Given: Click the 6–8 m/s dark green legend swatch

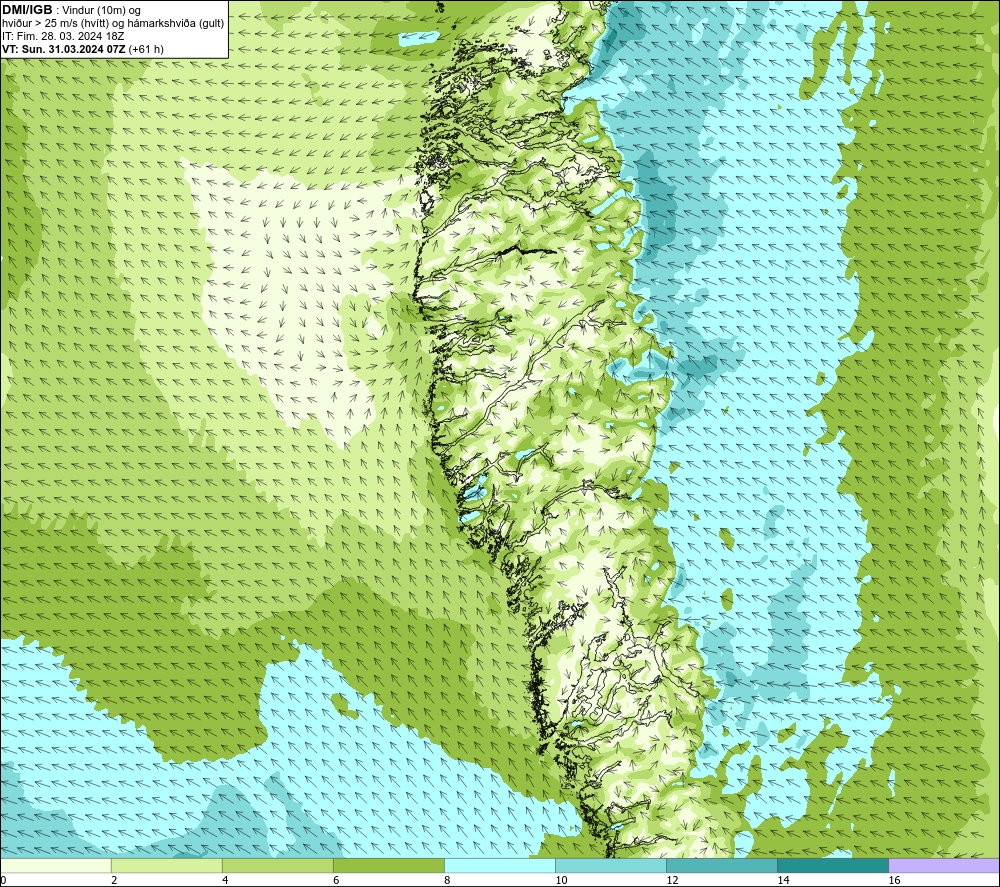Looking at the screenshot, I should coord(388,866).
